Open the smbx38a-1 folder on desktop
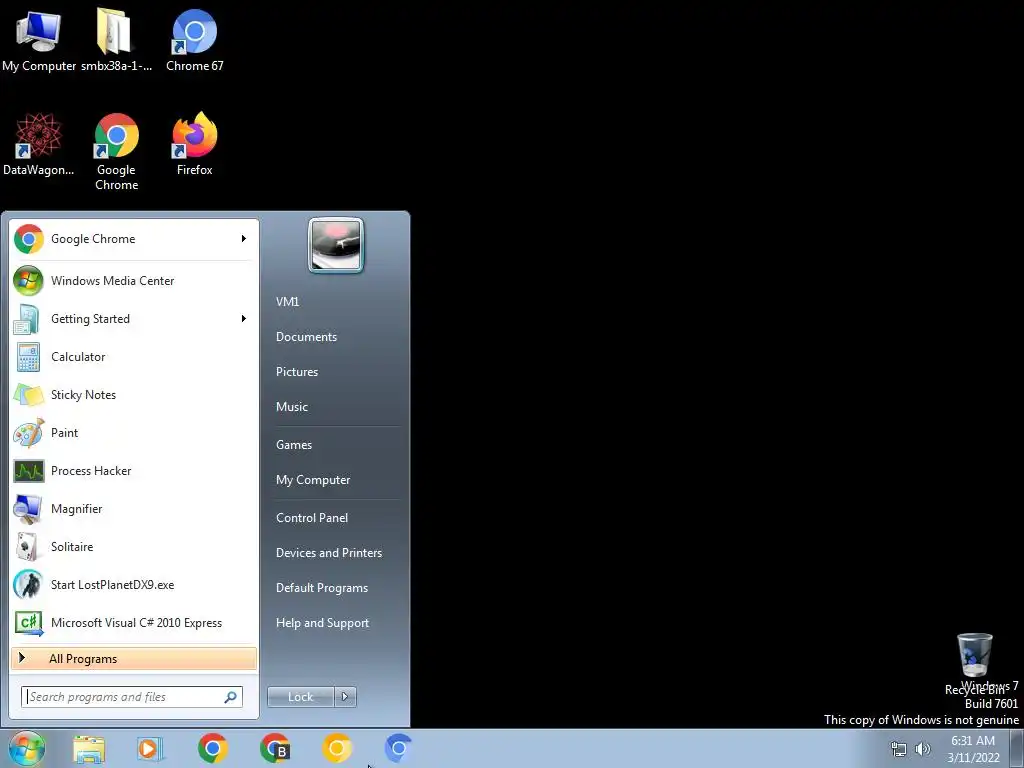This screenshot has height=768, width=1024. [116, 40]
